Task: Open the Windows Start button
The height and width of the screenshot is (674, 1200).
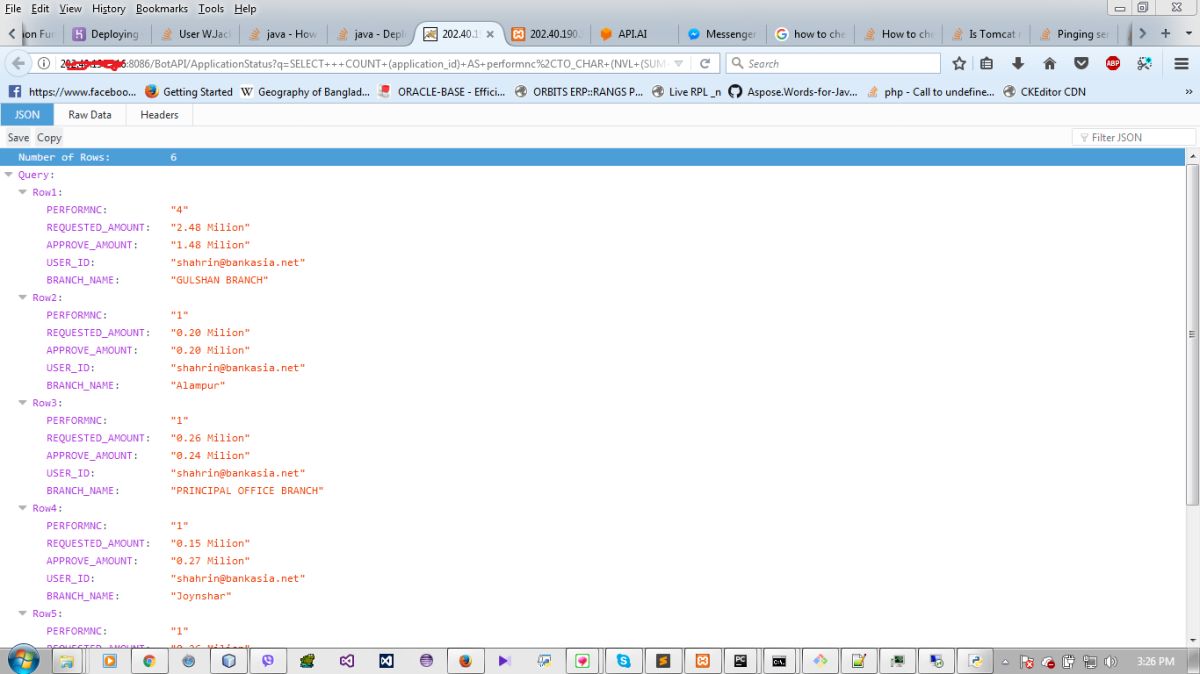Action: 22,660
